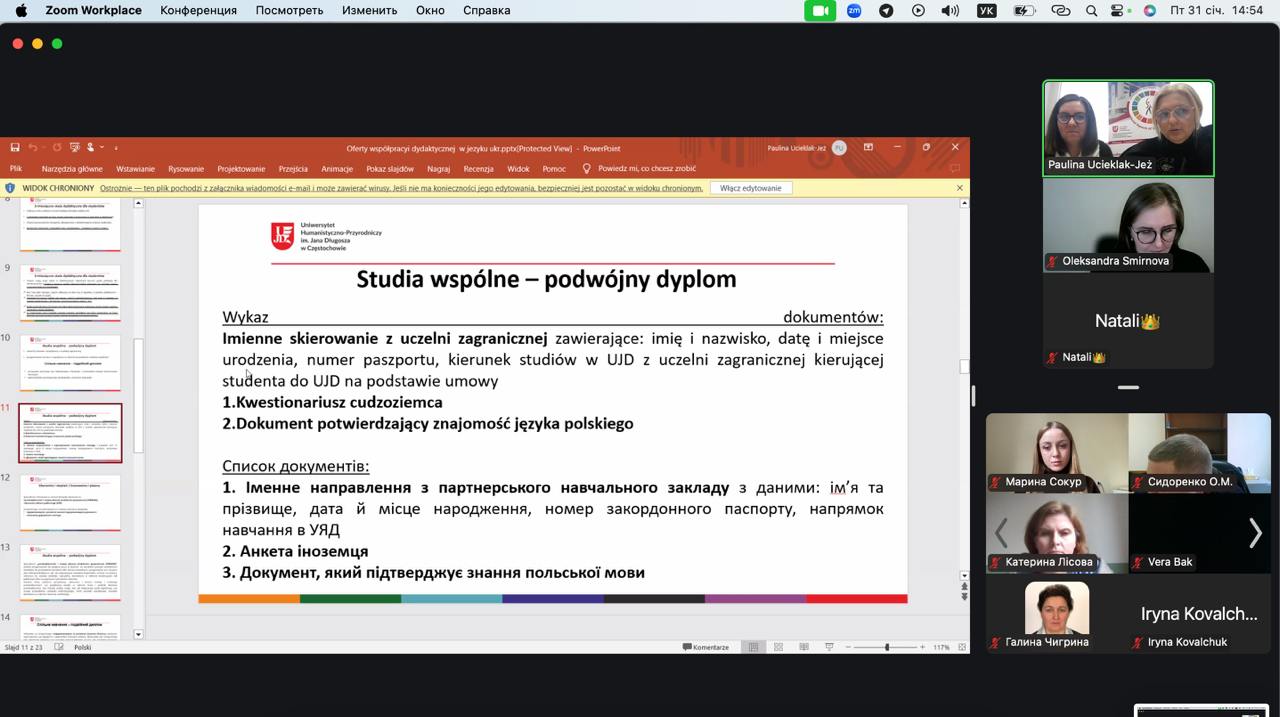The image size is (1280, 717).
Task: Click the PowerPoint Ribbon Display Options icon
Action: click(x=868, y=147)
